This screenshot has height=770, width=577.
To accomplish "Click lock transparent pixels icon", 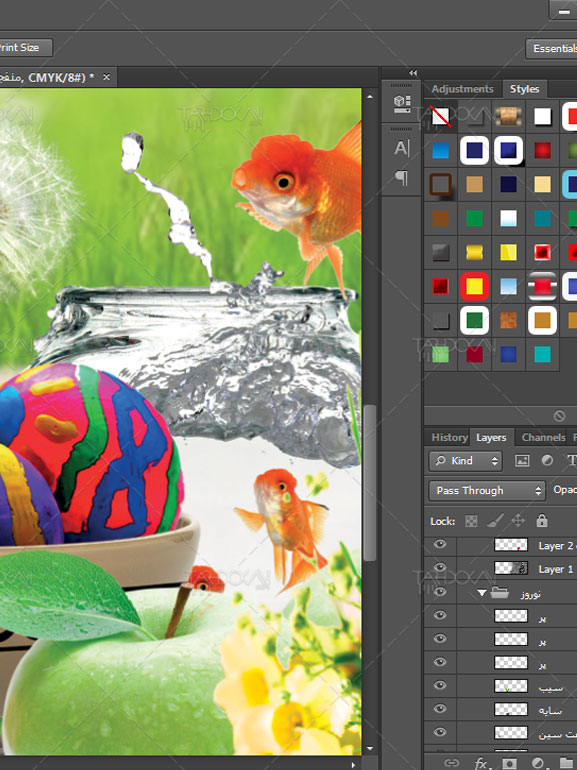I will 471,521.
